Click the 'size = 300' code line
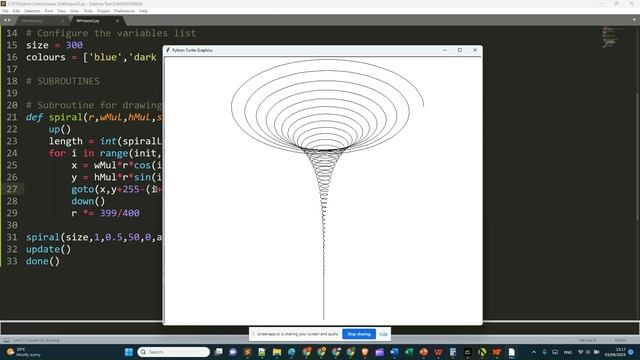This screenshot has width=640, height=360. coord(54,45)
